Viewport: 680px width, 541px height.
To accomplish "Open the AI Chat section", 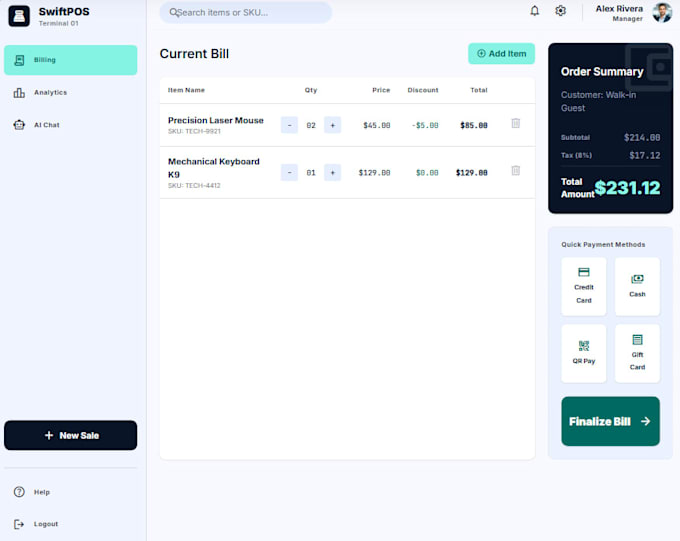I will (x=71, y=125).
